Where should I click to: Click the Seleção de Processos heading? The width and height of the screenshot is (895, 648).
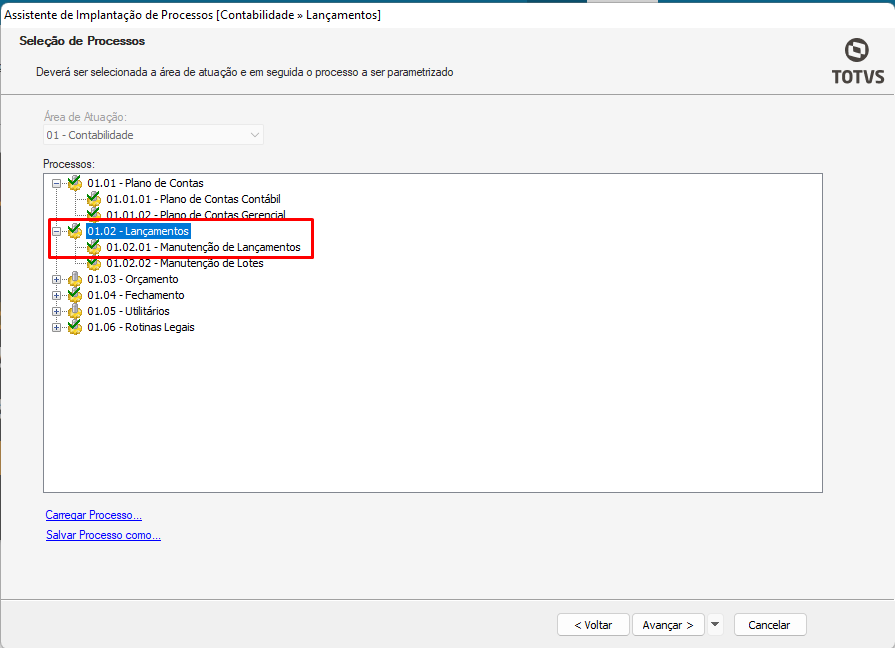pos(82,41)
